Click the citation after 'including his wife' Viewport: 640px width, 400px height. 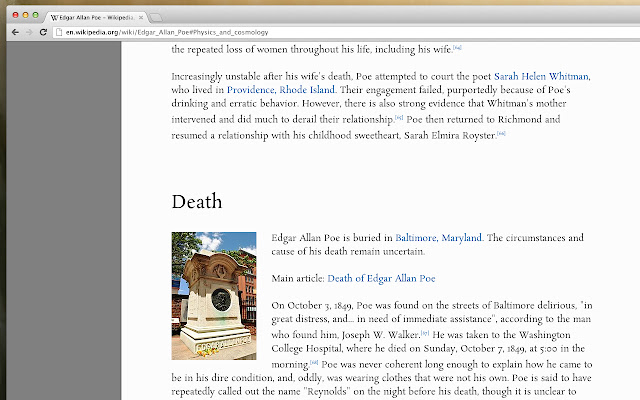pos(458,48)
